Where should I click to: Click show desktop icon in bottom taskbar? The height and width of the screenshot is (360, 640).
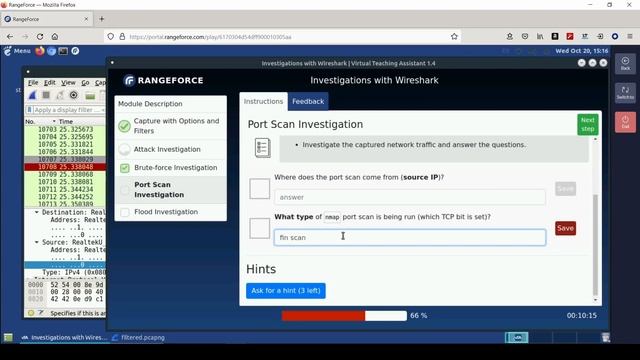(x=8, y=338)
